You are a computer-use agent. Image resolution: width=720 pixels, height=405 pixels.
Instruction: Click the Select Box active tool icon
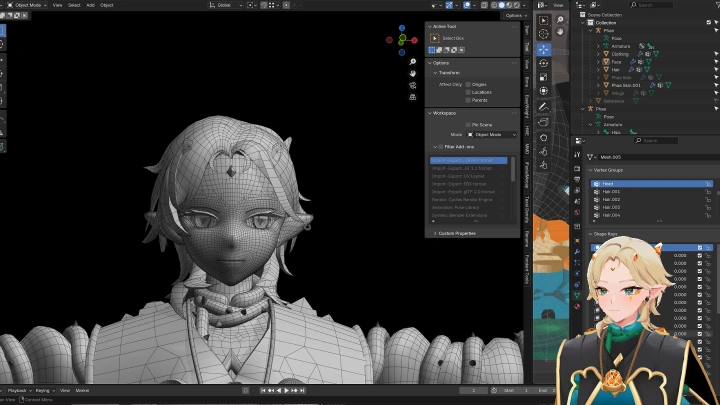pos(434,38)
